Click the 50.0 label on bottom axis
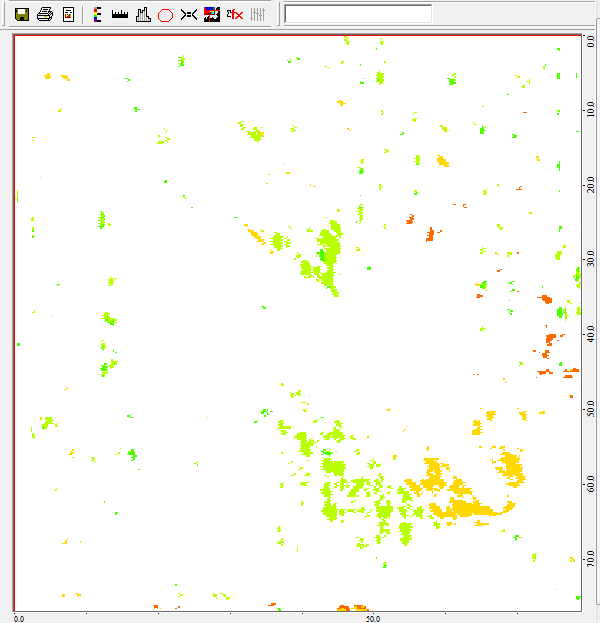The image size is (600, 623). [371, 618]
